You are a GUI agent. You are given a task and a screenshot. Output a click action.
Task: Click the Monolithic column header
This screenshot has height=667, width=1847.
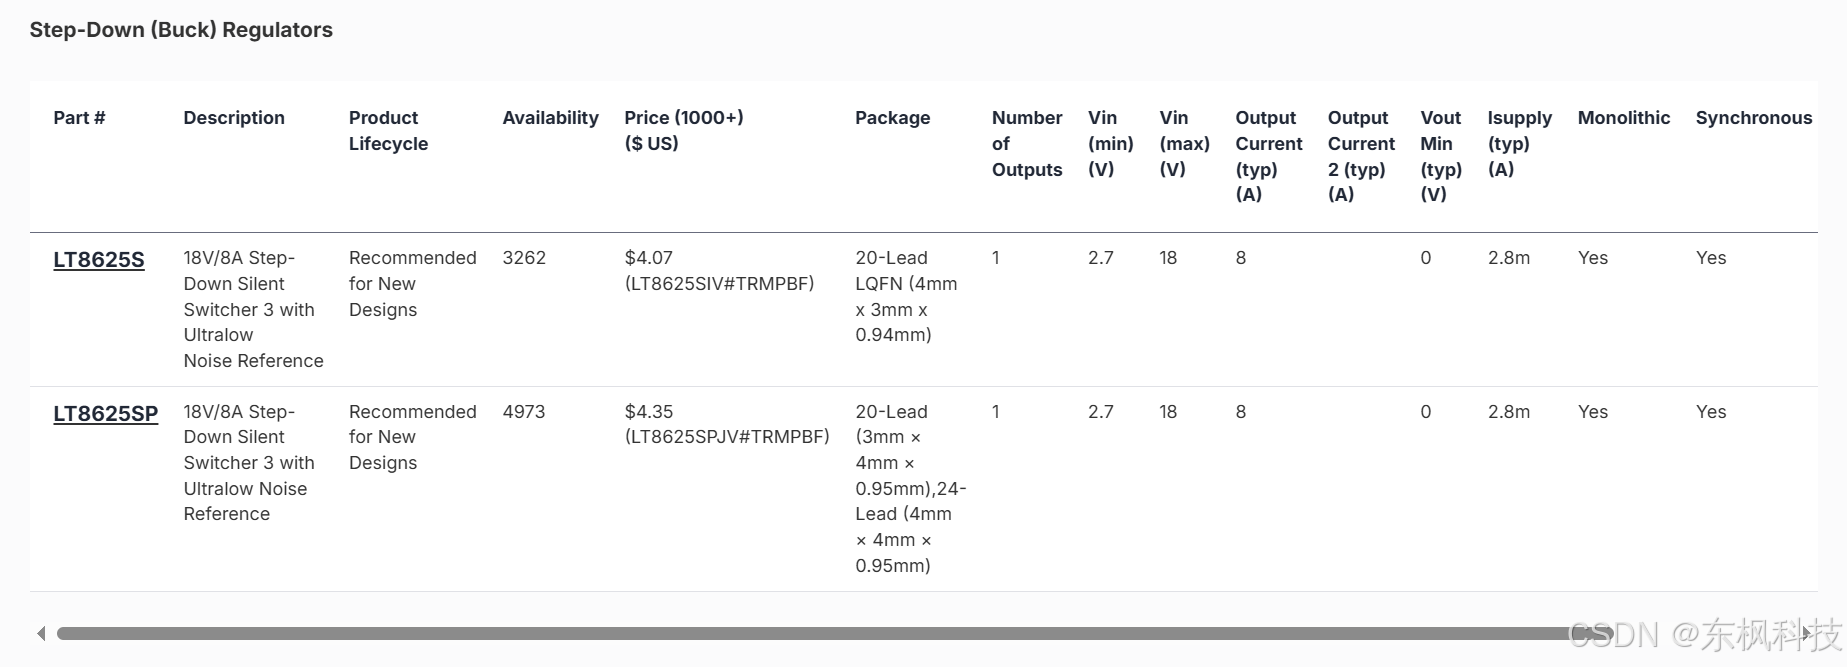click(1623, 118)
